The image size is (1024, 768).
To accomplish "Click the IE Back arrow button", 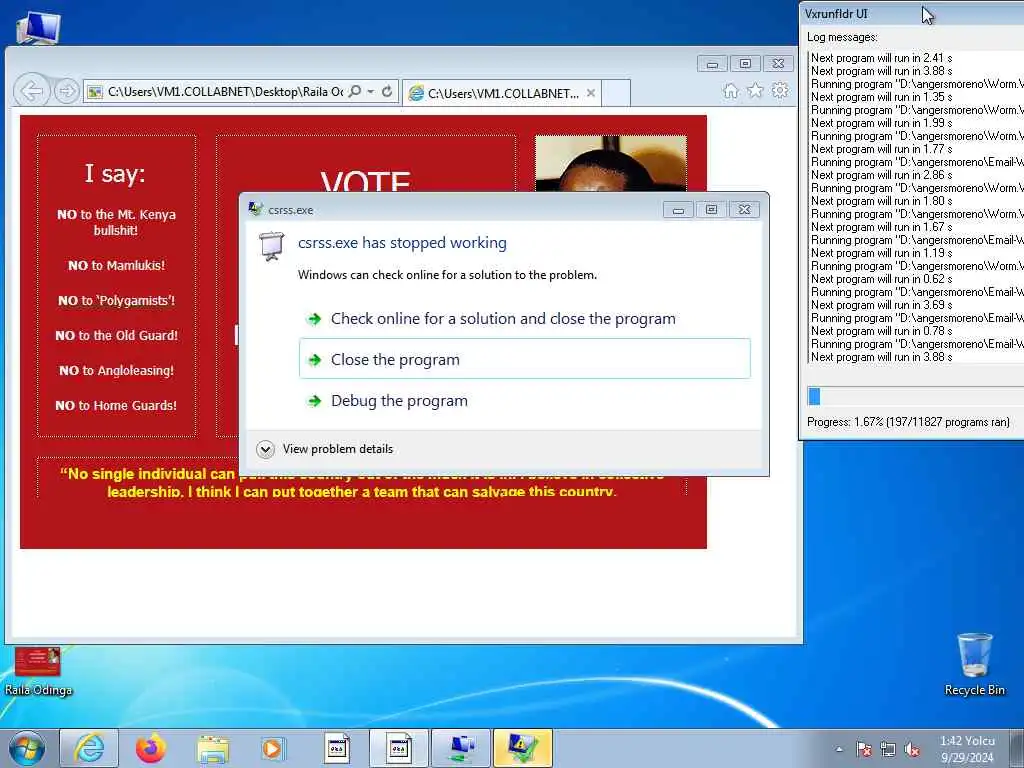I will pyautogui.click(x=31, y=91).
